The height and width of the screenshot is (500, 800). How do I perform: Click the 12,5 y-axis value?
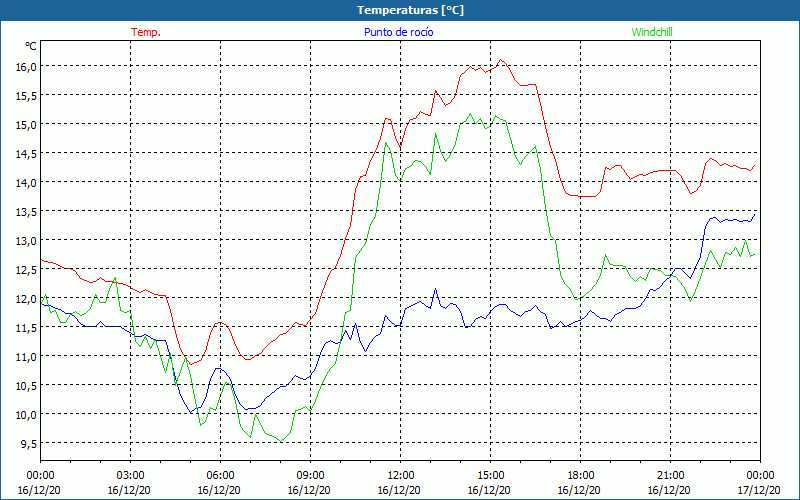26,270
